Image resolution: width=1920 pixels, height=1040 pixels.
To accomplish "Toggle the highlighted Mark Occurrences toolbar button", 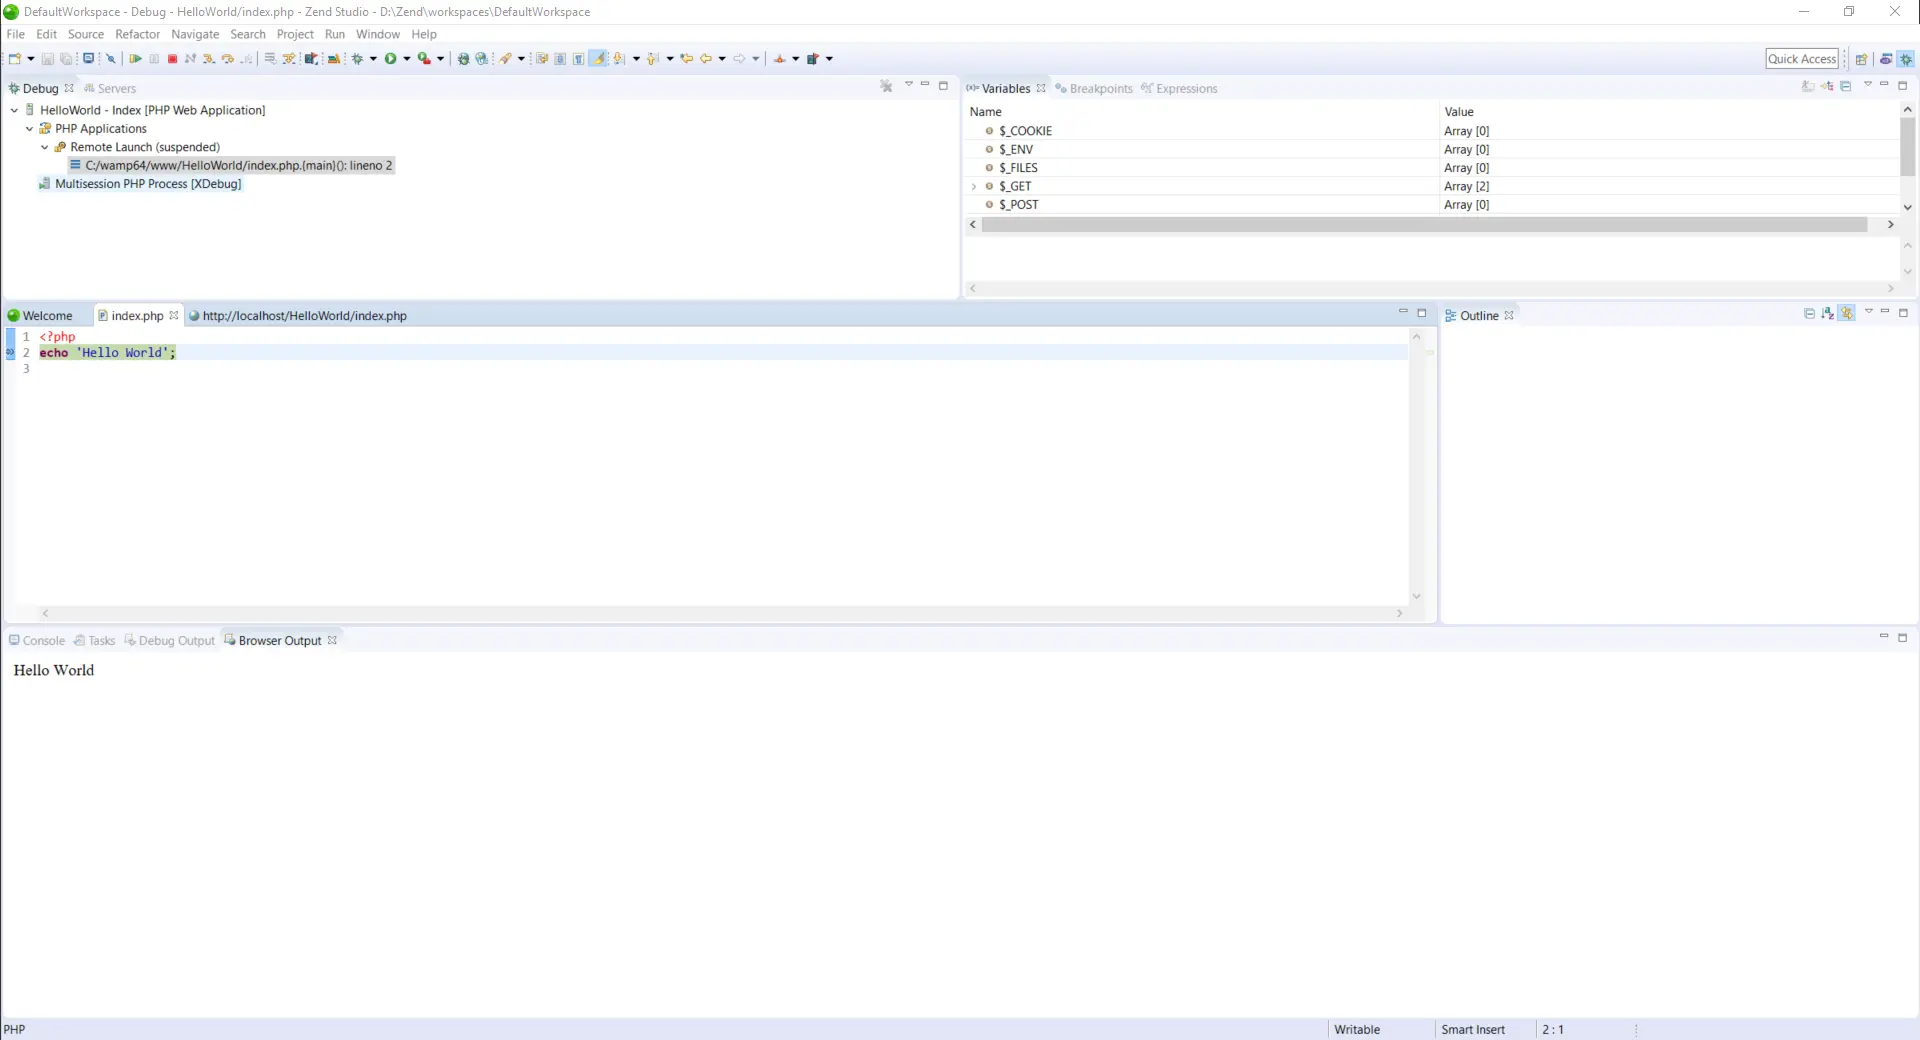I will click(598, 59).
